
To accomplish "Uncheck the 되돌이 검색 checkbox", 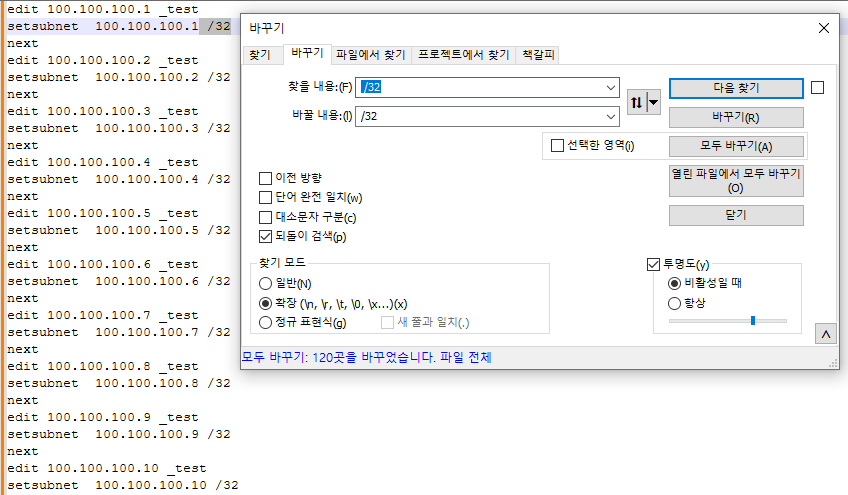I will click(x=266, y=236).
